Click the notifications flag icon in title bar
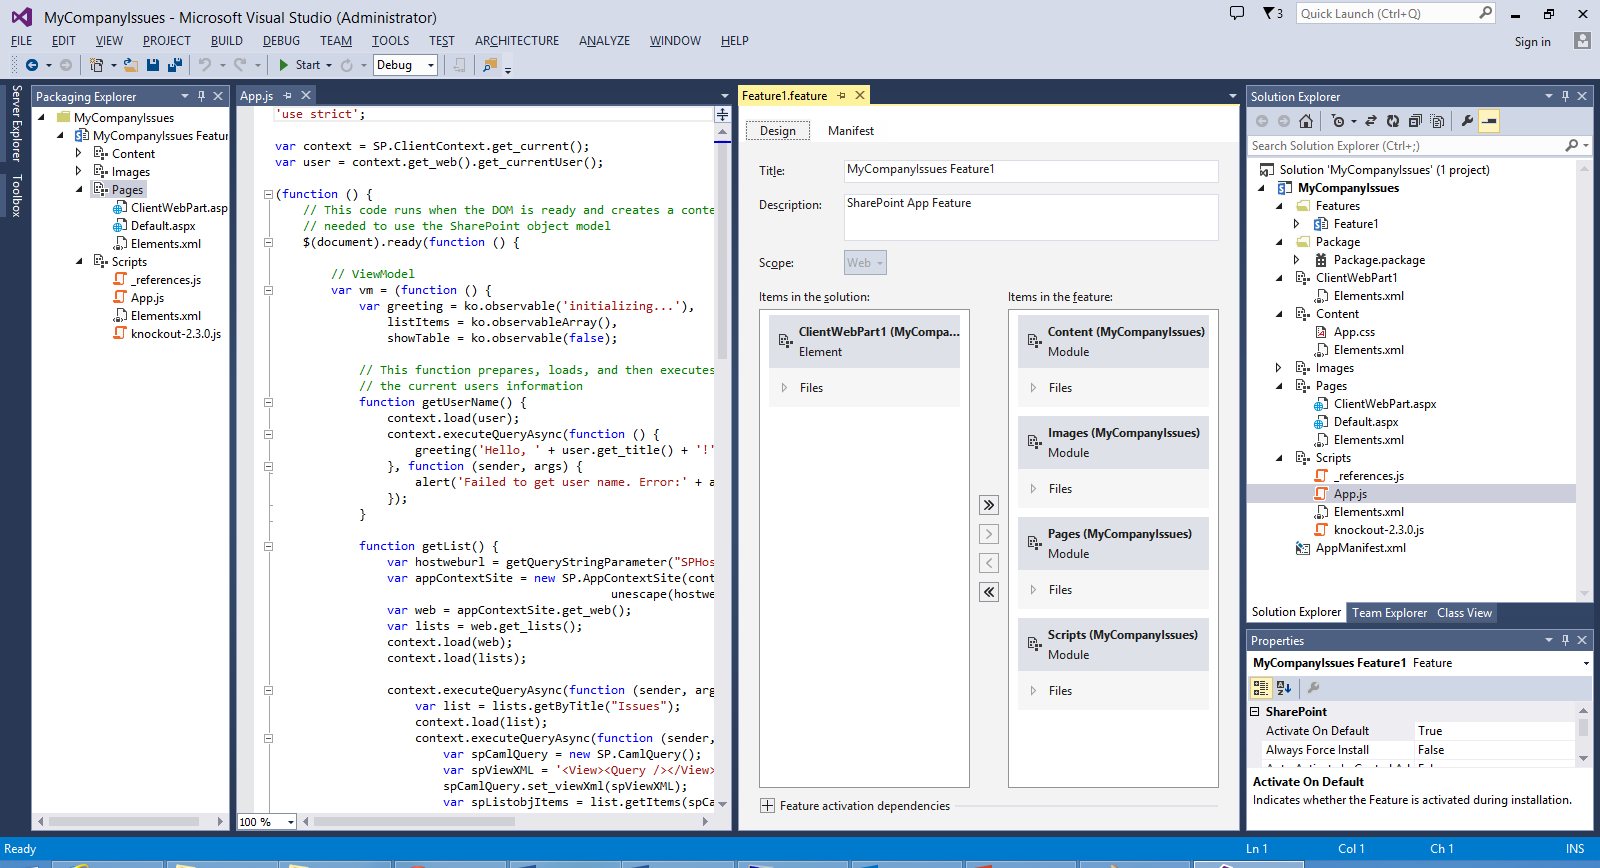This screenshot has height=868, width=1600. tap(1269, 13)
